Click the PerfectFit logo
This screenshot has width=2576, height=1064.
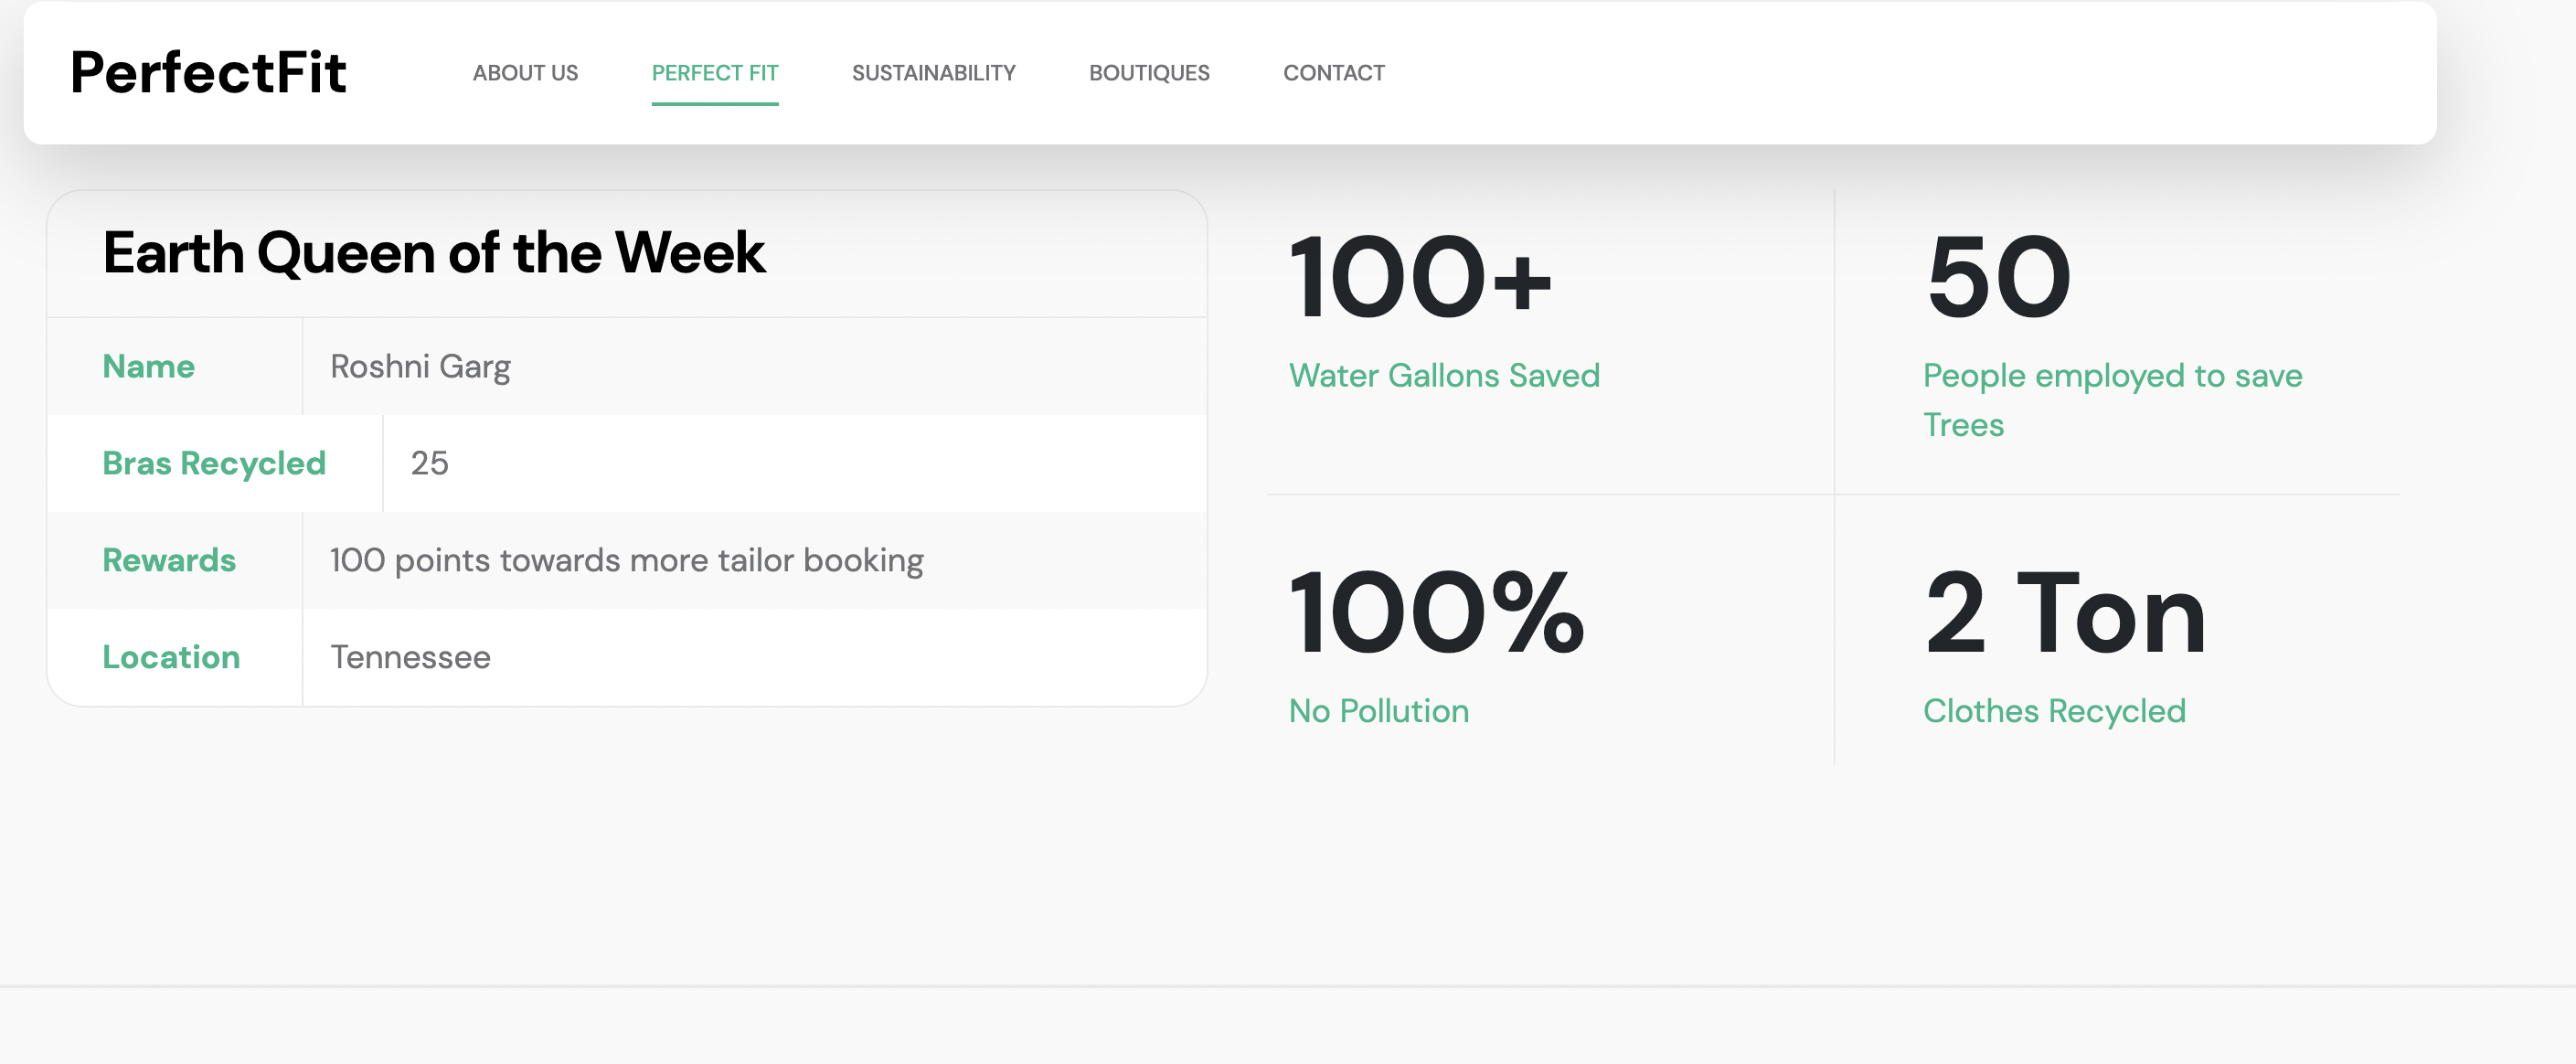click(x=208, y=73)
